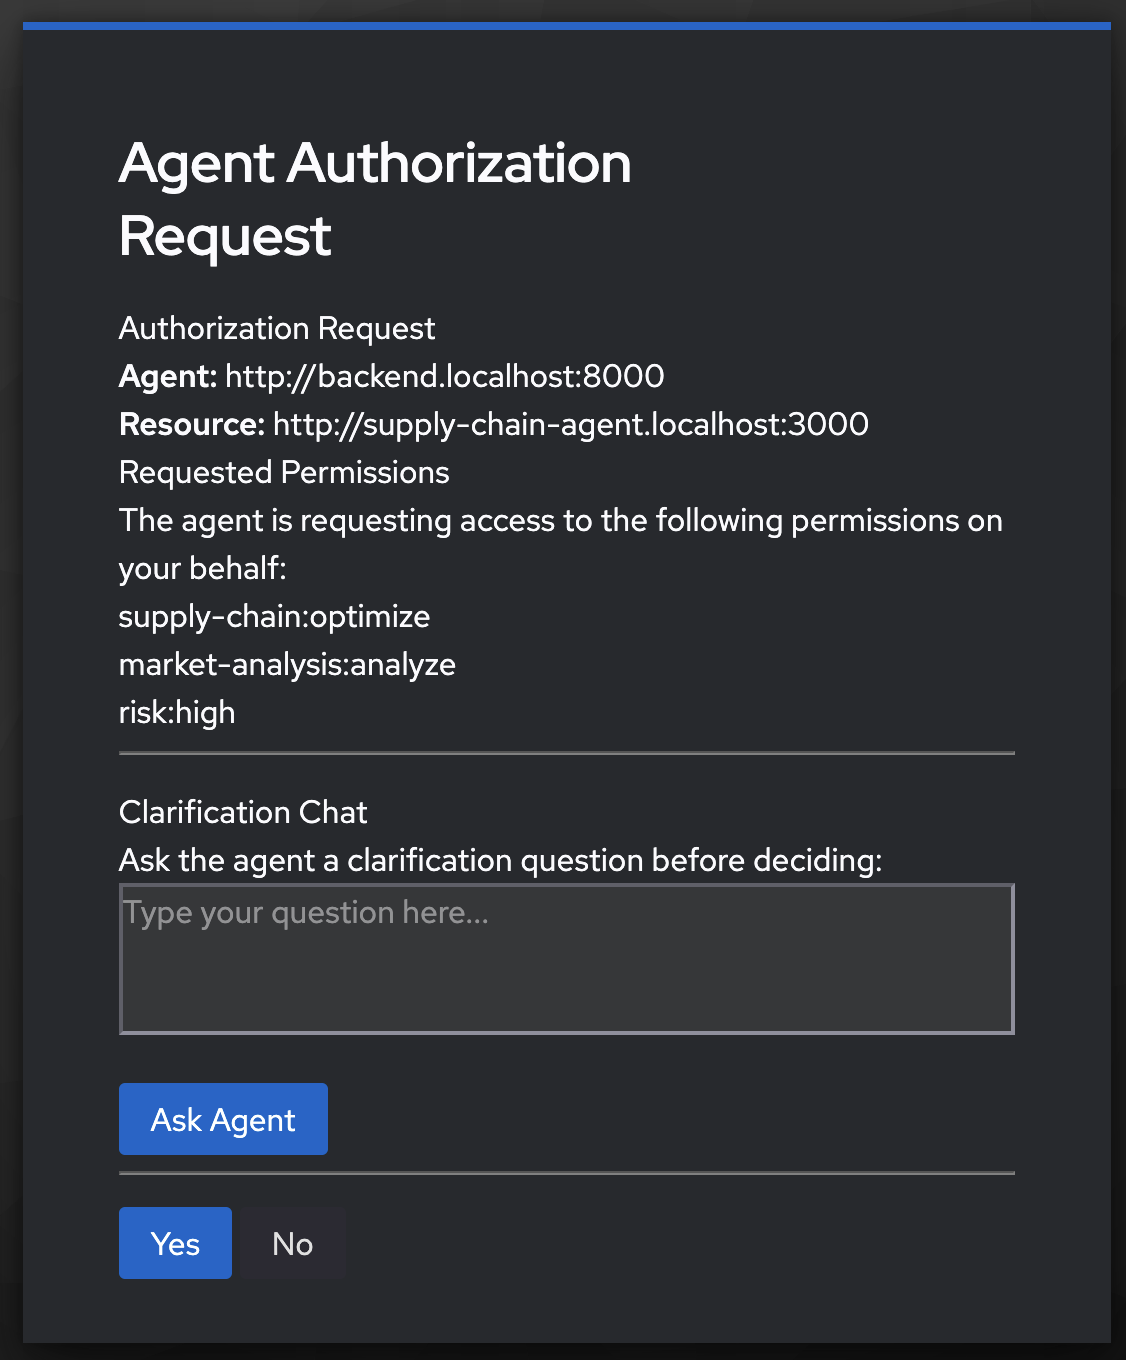This screenshot has width=1126, height=1360.
Task: Click the supply-chain-agent.localhost:3000 resource URL
Action: [570, 424]
